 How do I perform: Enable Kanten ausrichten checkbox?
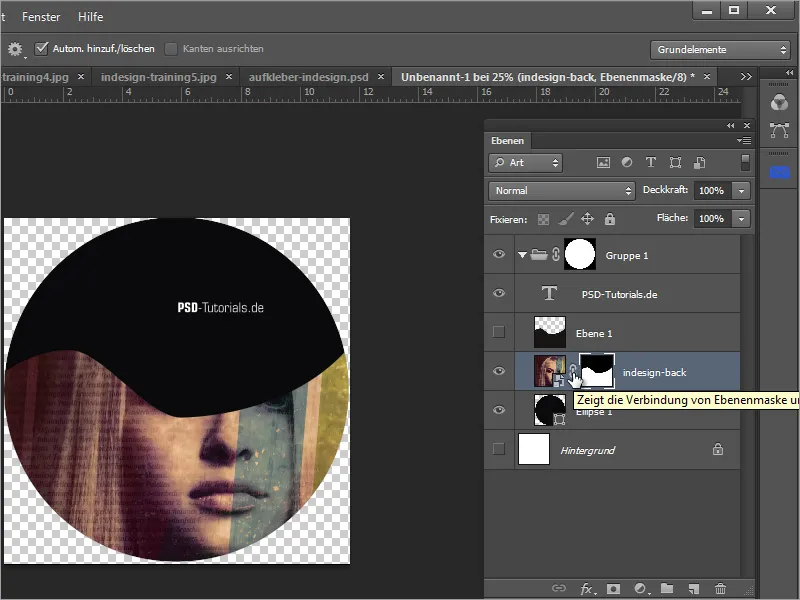171,48
